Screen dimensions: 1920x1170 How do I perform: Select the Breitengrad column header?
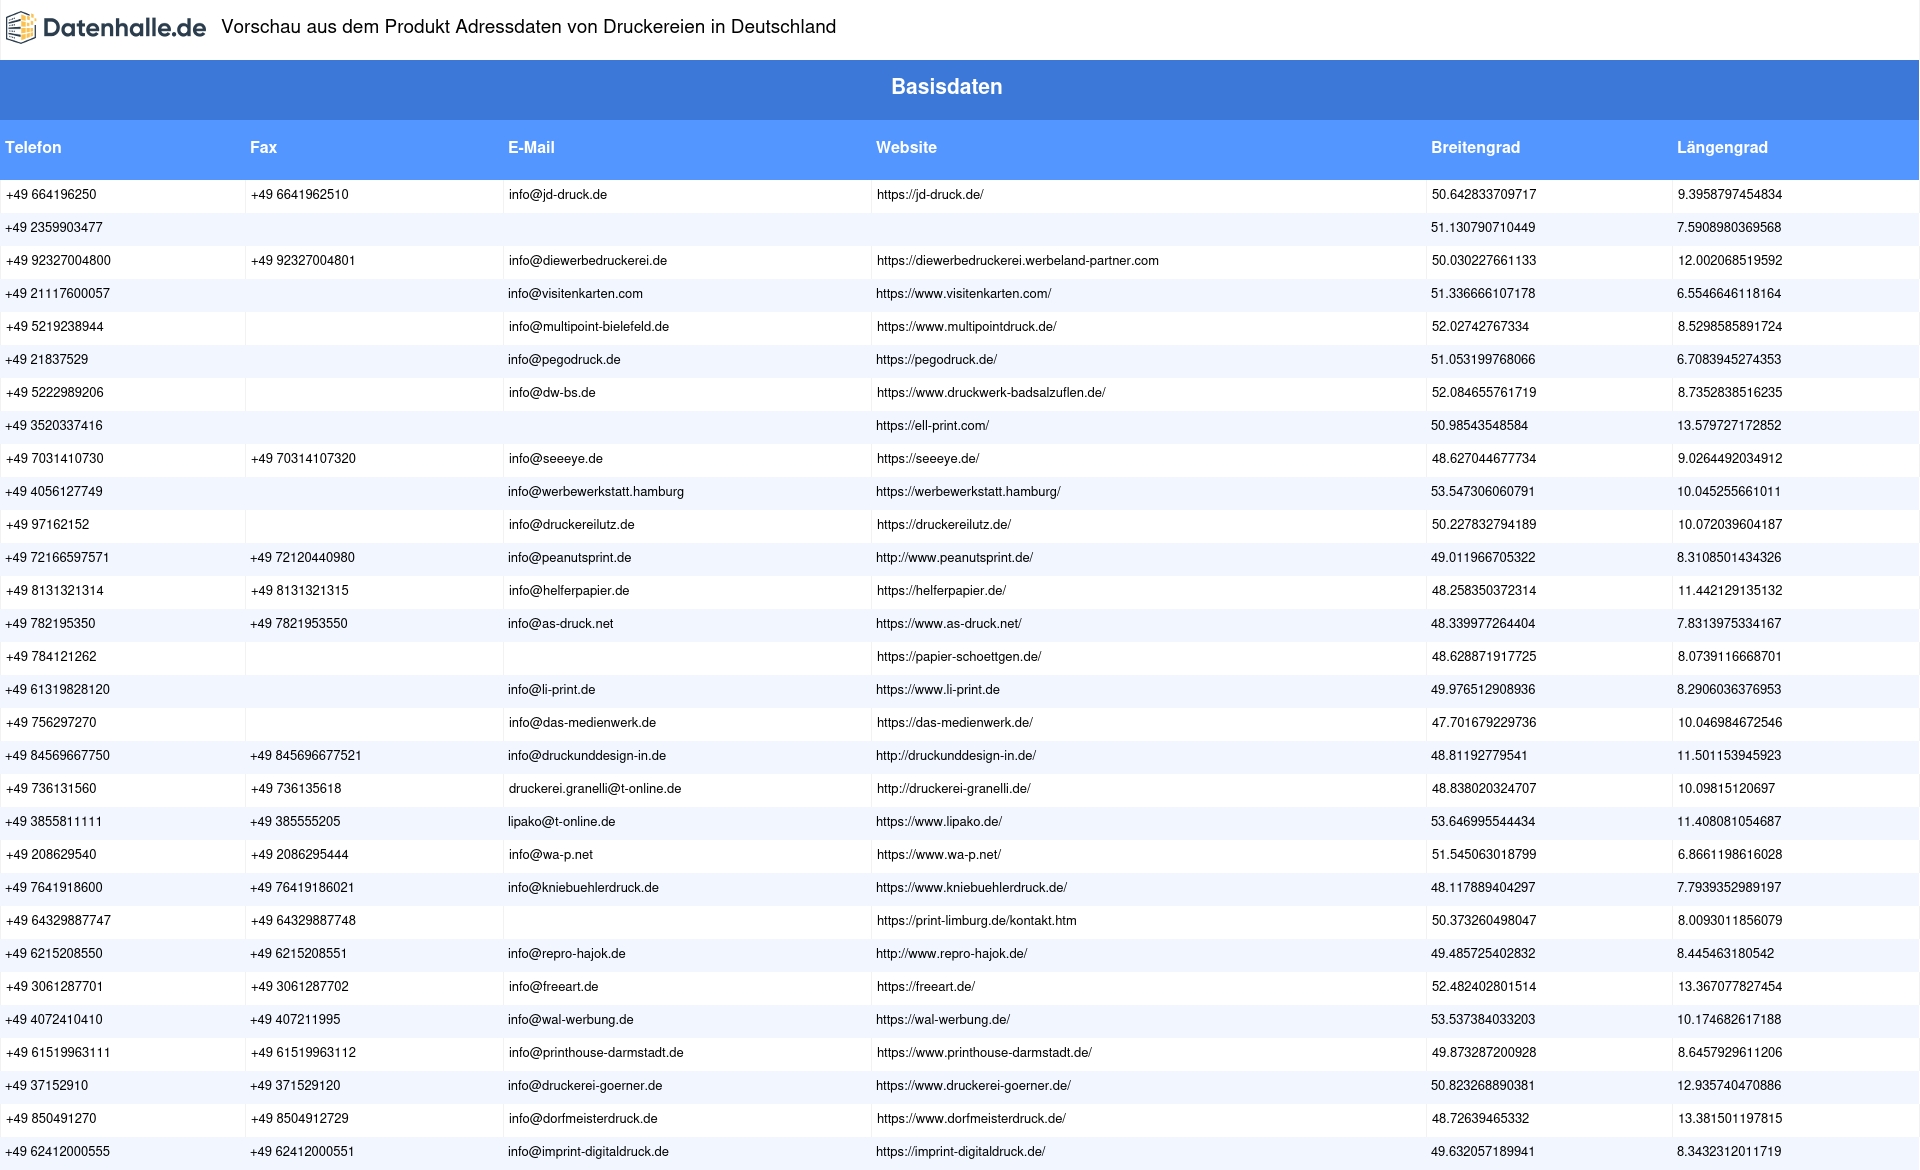[1475, 147]
